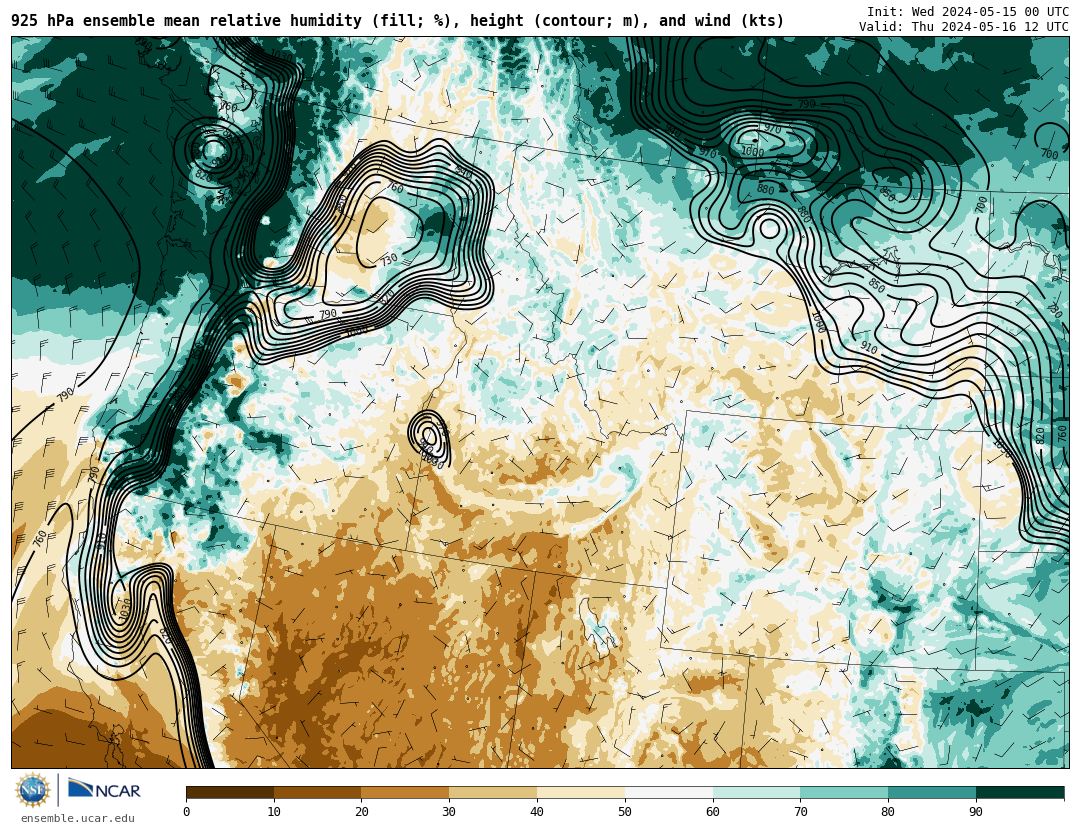Click the colorbar tick label 60
Screen dimensions: 1080x831
[713, 812]
